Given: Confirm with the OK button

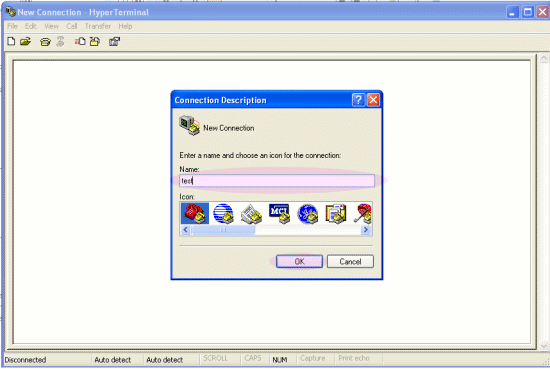Looking at the screenshot, I should pyautogui.click(x=299, y=261).
